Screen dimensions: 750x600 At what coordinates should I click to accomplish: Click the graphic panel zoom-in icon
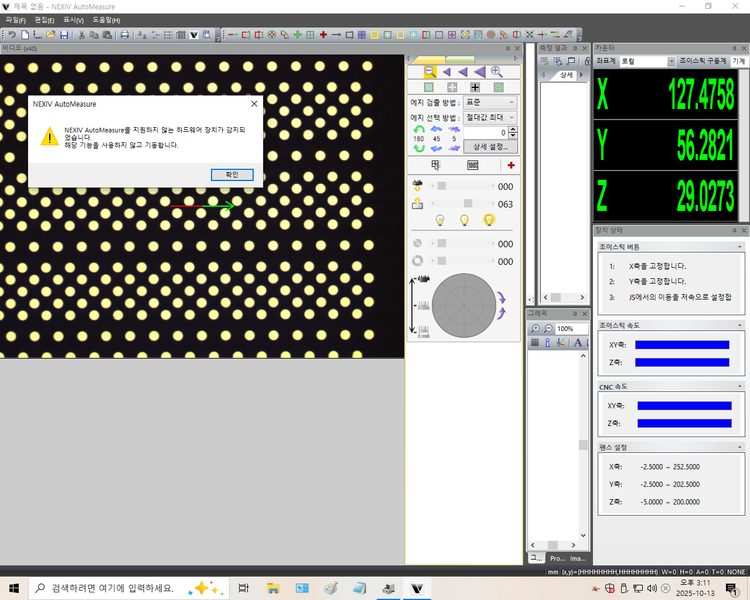pyautogui.click(x=535, y=328)
